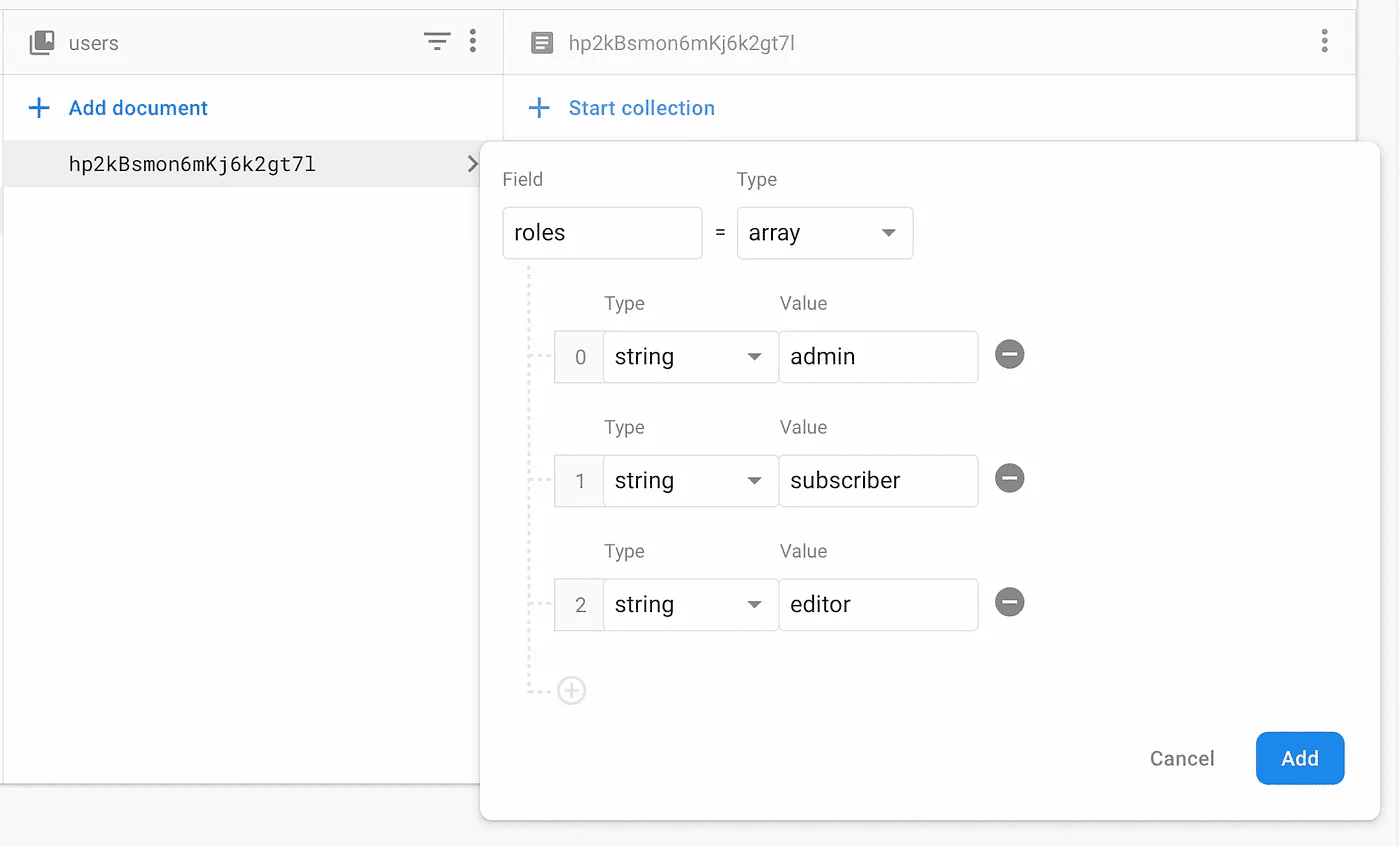Add a new array element with plus icon
This screenshot has width=1400, height=846.
571,691
